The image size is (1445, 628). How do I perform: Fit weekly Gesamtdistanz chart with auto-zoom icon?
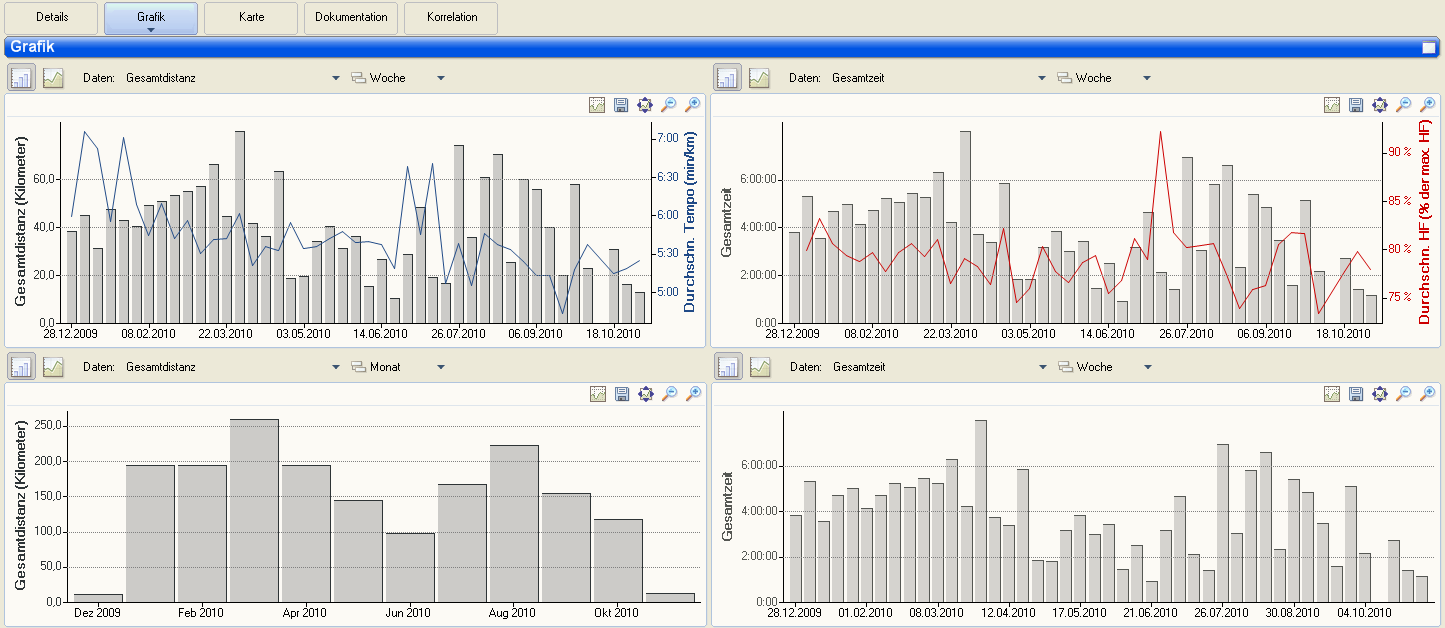(x=645, y=105)
